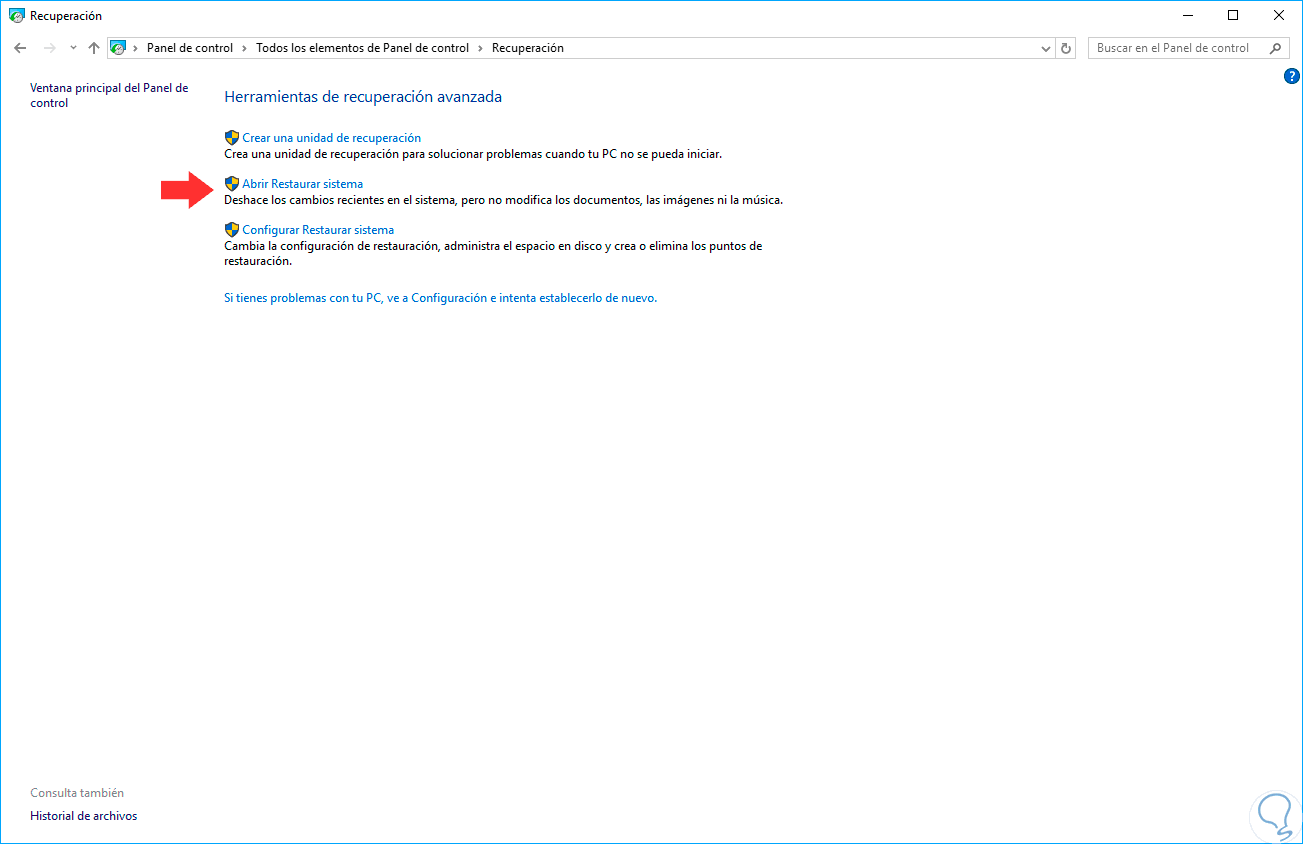Click description starting Cambia la configuración de restauración
This screenshot has height=844, width=1303.
point(493,253)
